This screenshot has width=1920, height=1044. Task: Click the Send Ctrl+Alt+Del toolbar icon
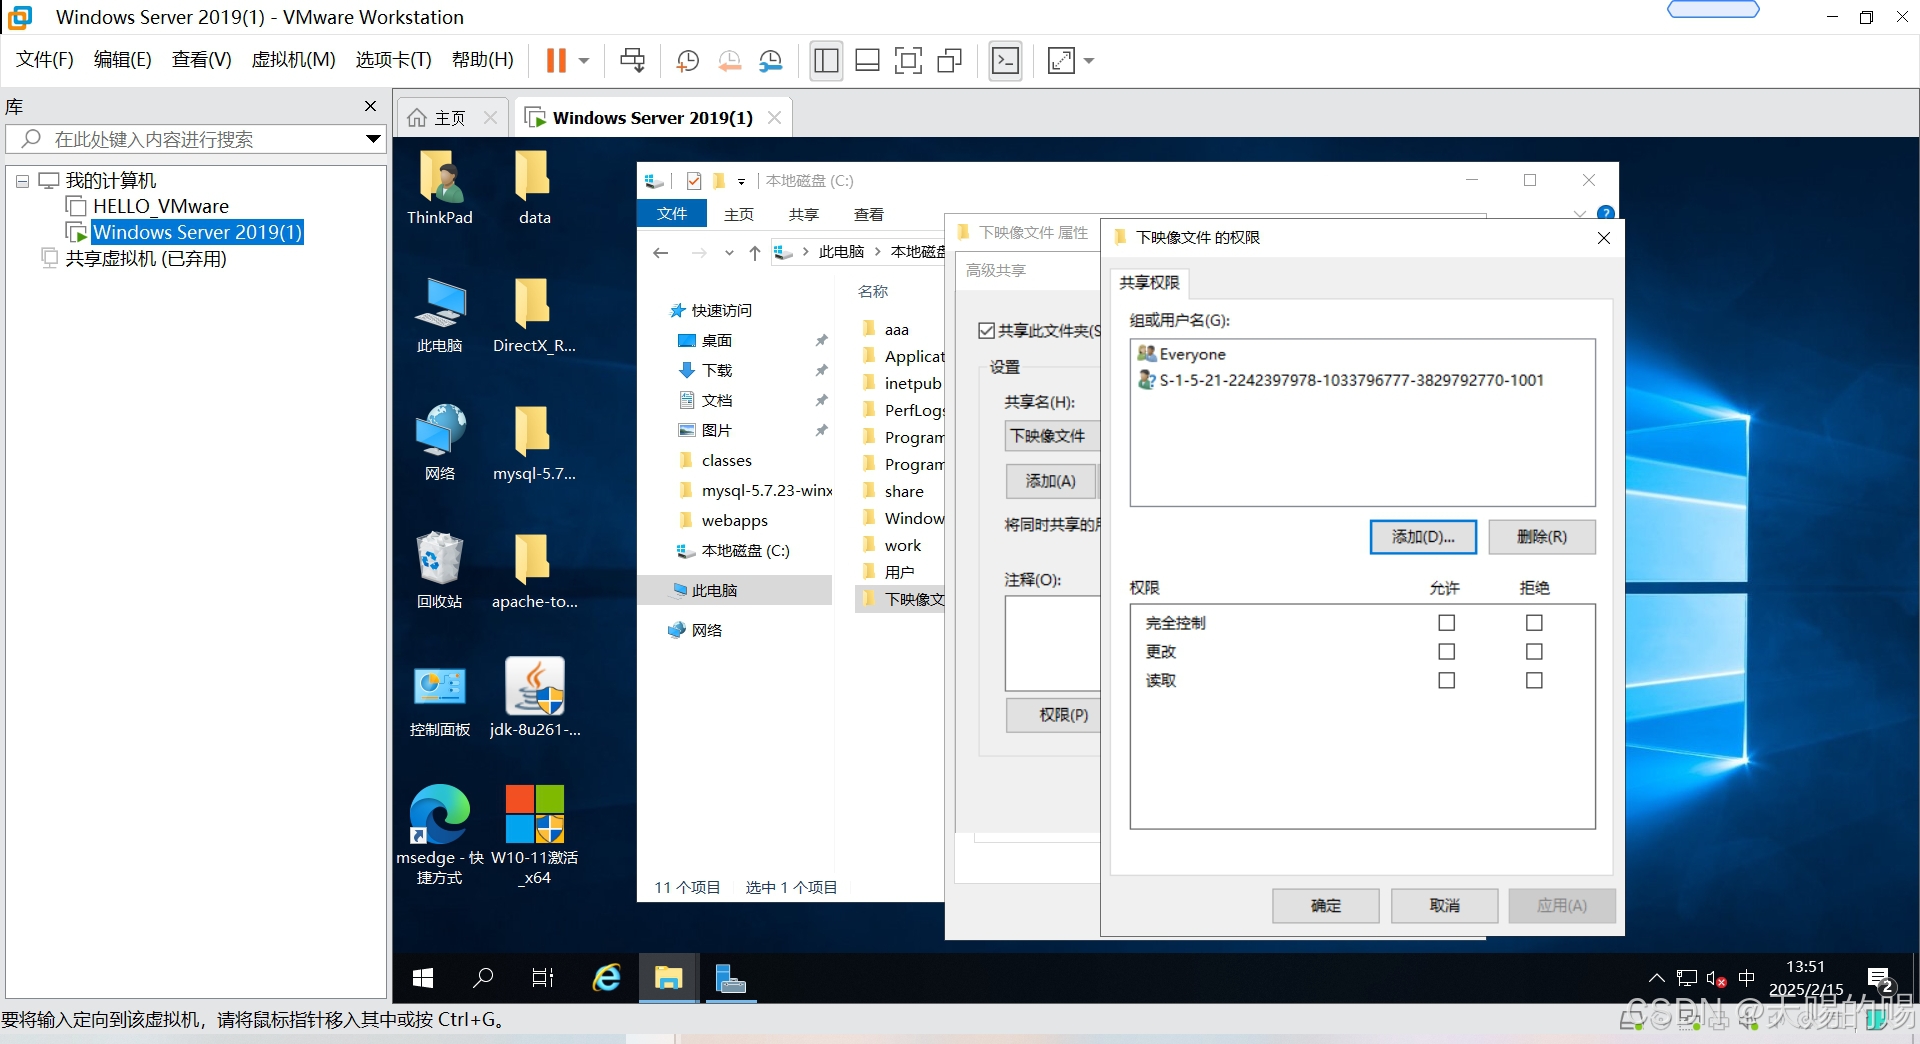tap(632, 61)
